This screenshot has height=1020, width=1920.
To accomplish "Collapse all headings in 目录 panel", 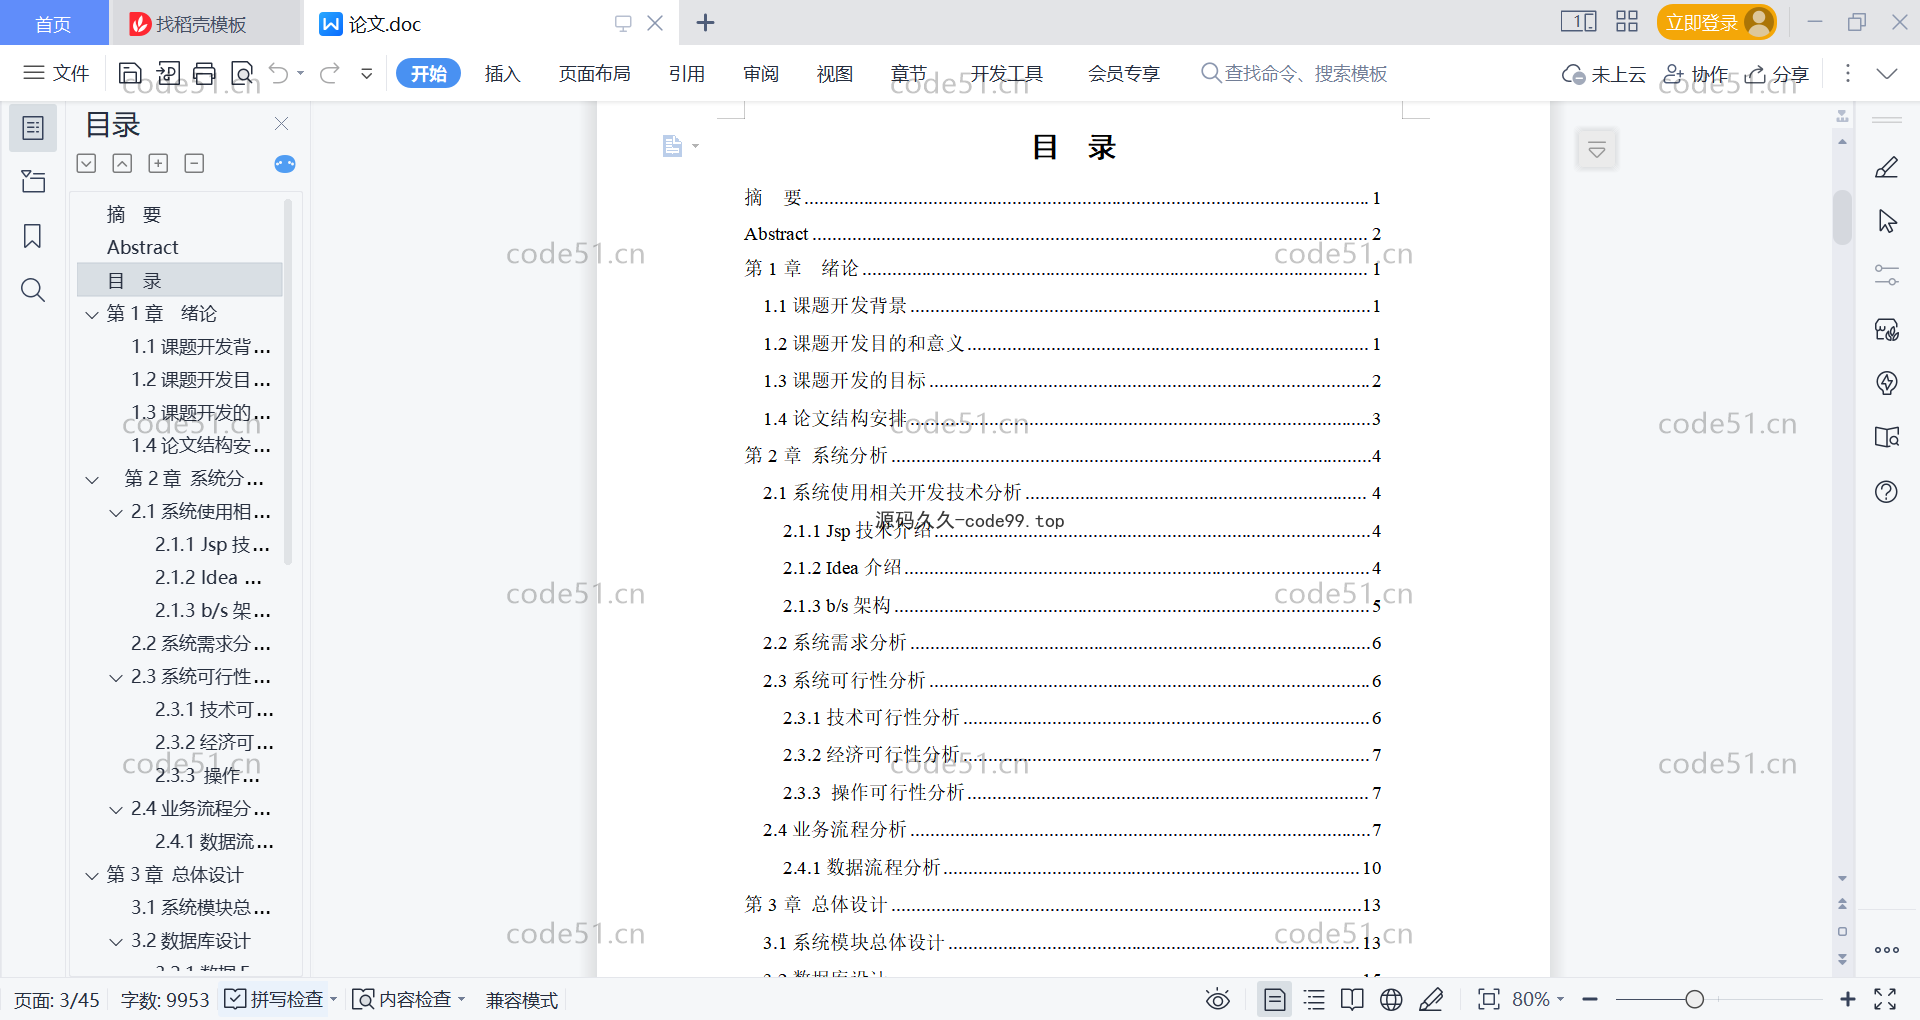I will (122, 163).
